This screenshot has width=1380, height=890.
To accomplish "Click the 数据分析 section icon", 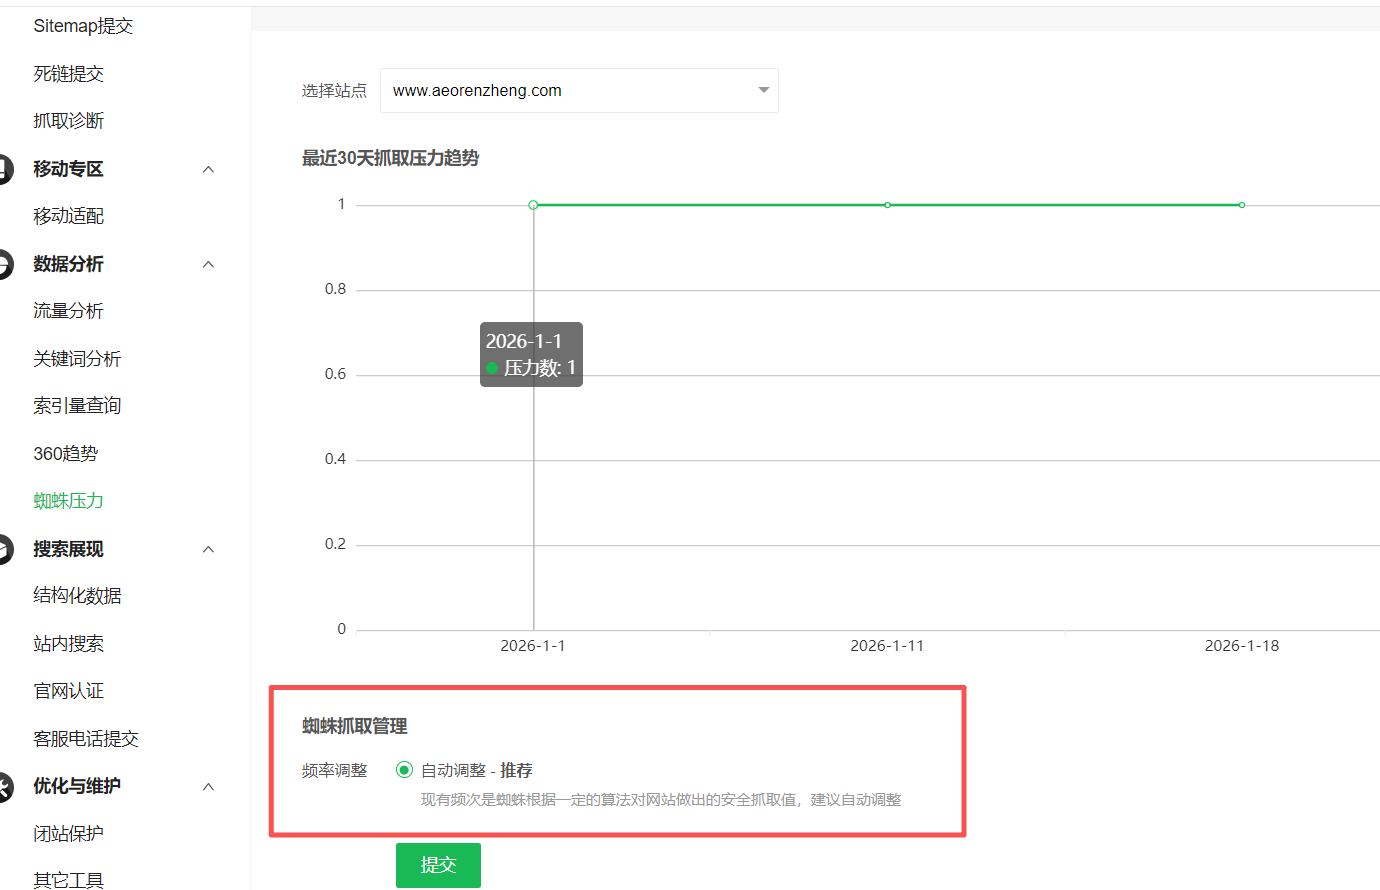I will 5,264.
